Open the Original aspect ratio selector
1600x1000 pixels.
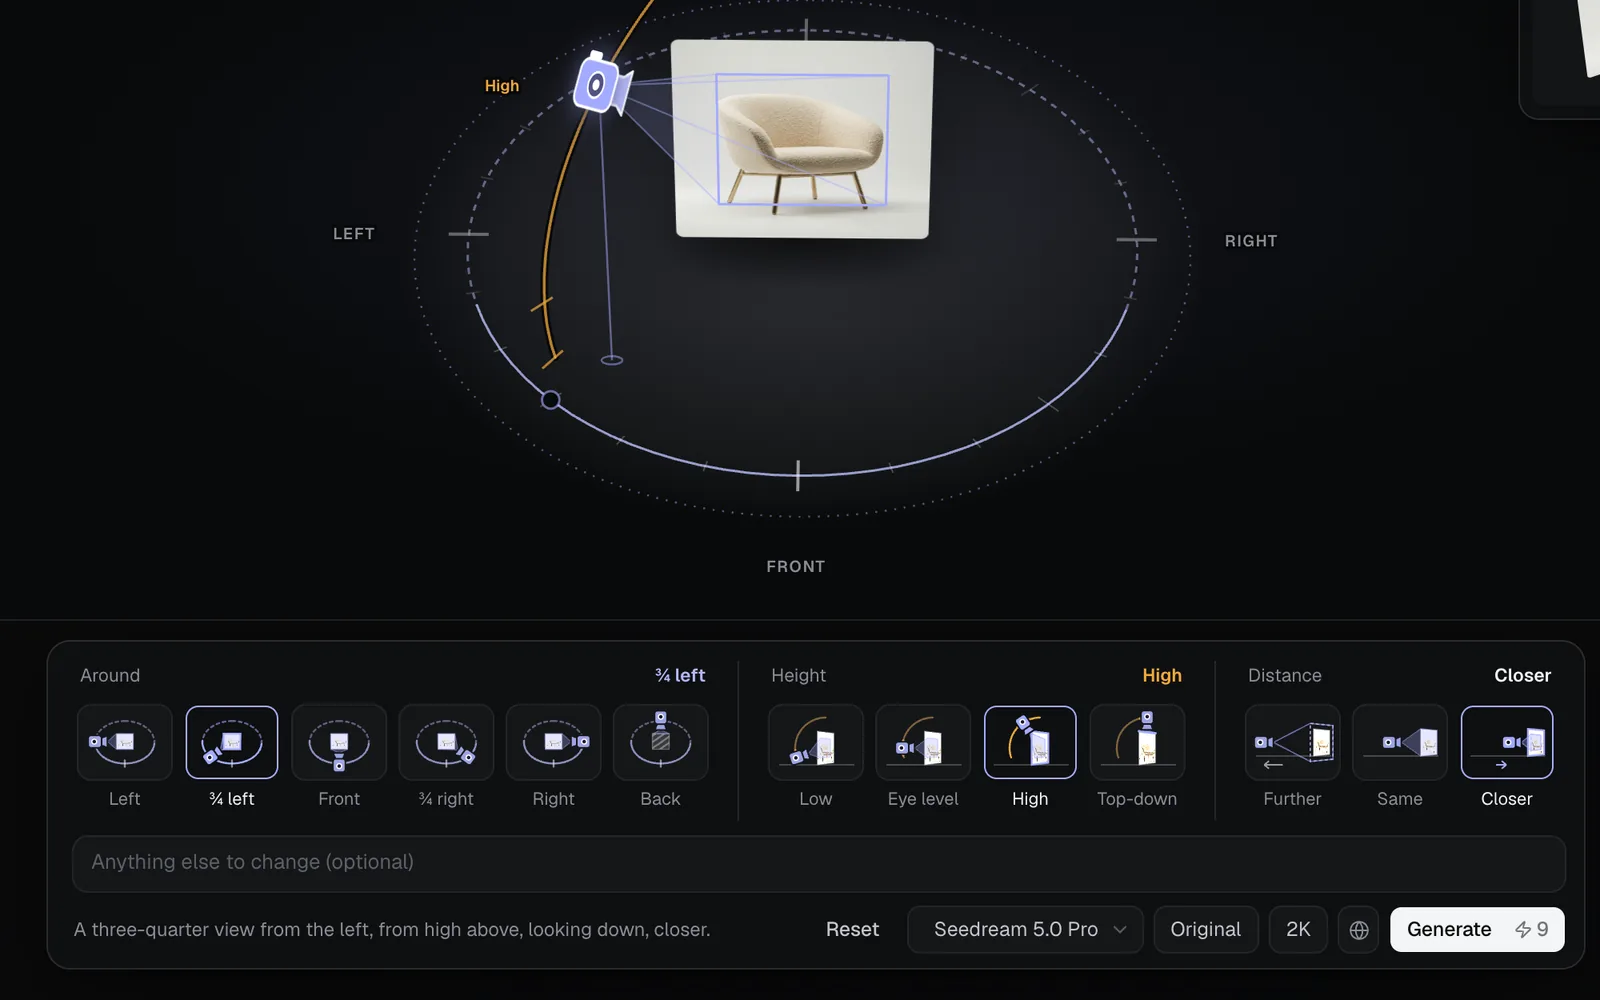tap(1206, 930)
